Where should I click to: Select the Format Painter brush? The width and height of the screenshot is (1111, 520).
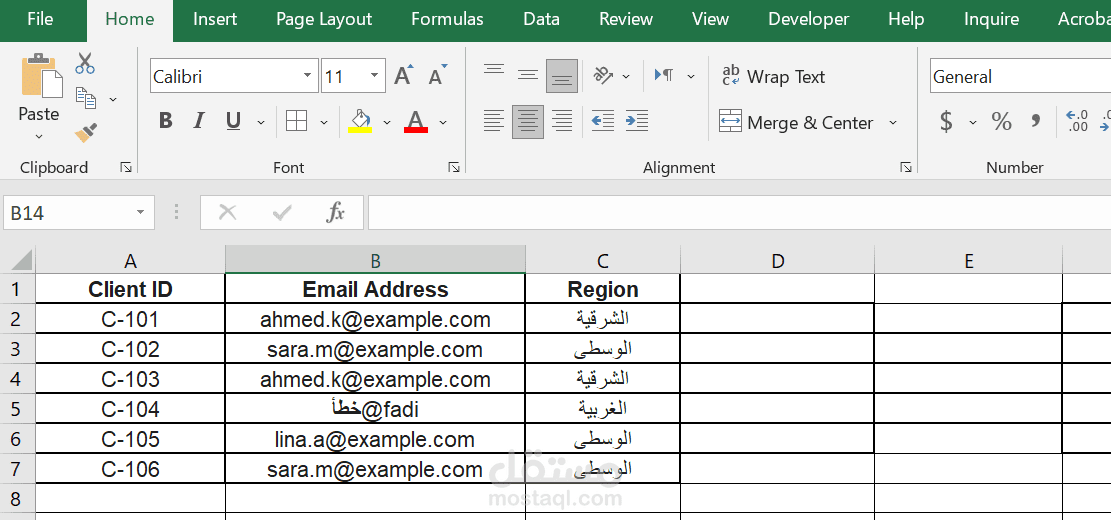(x=86, y=132)
